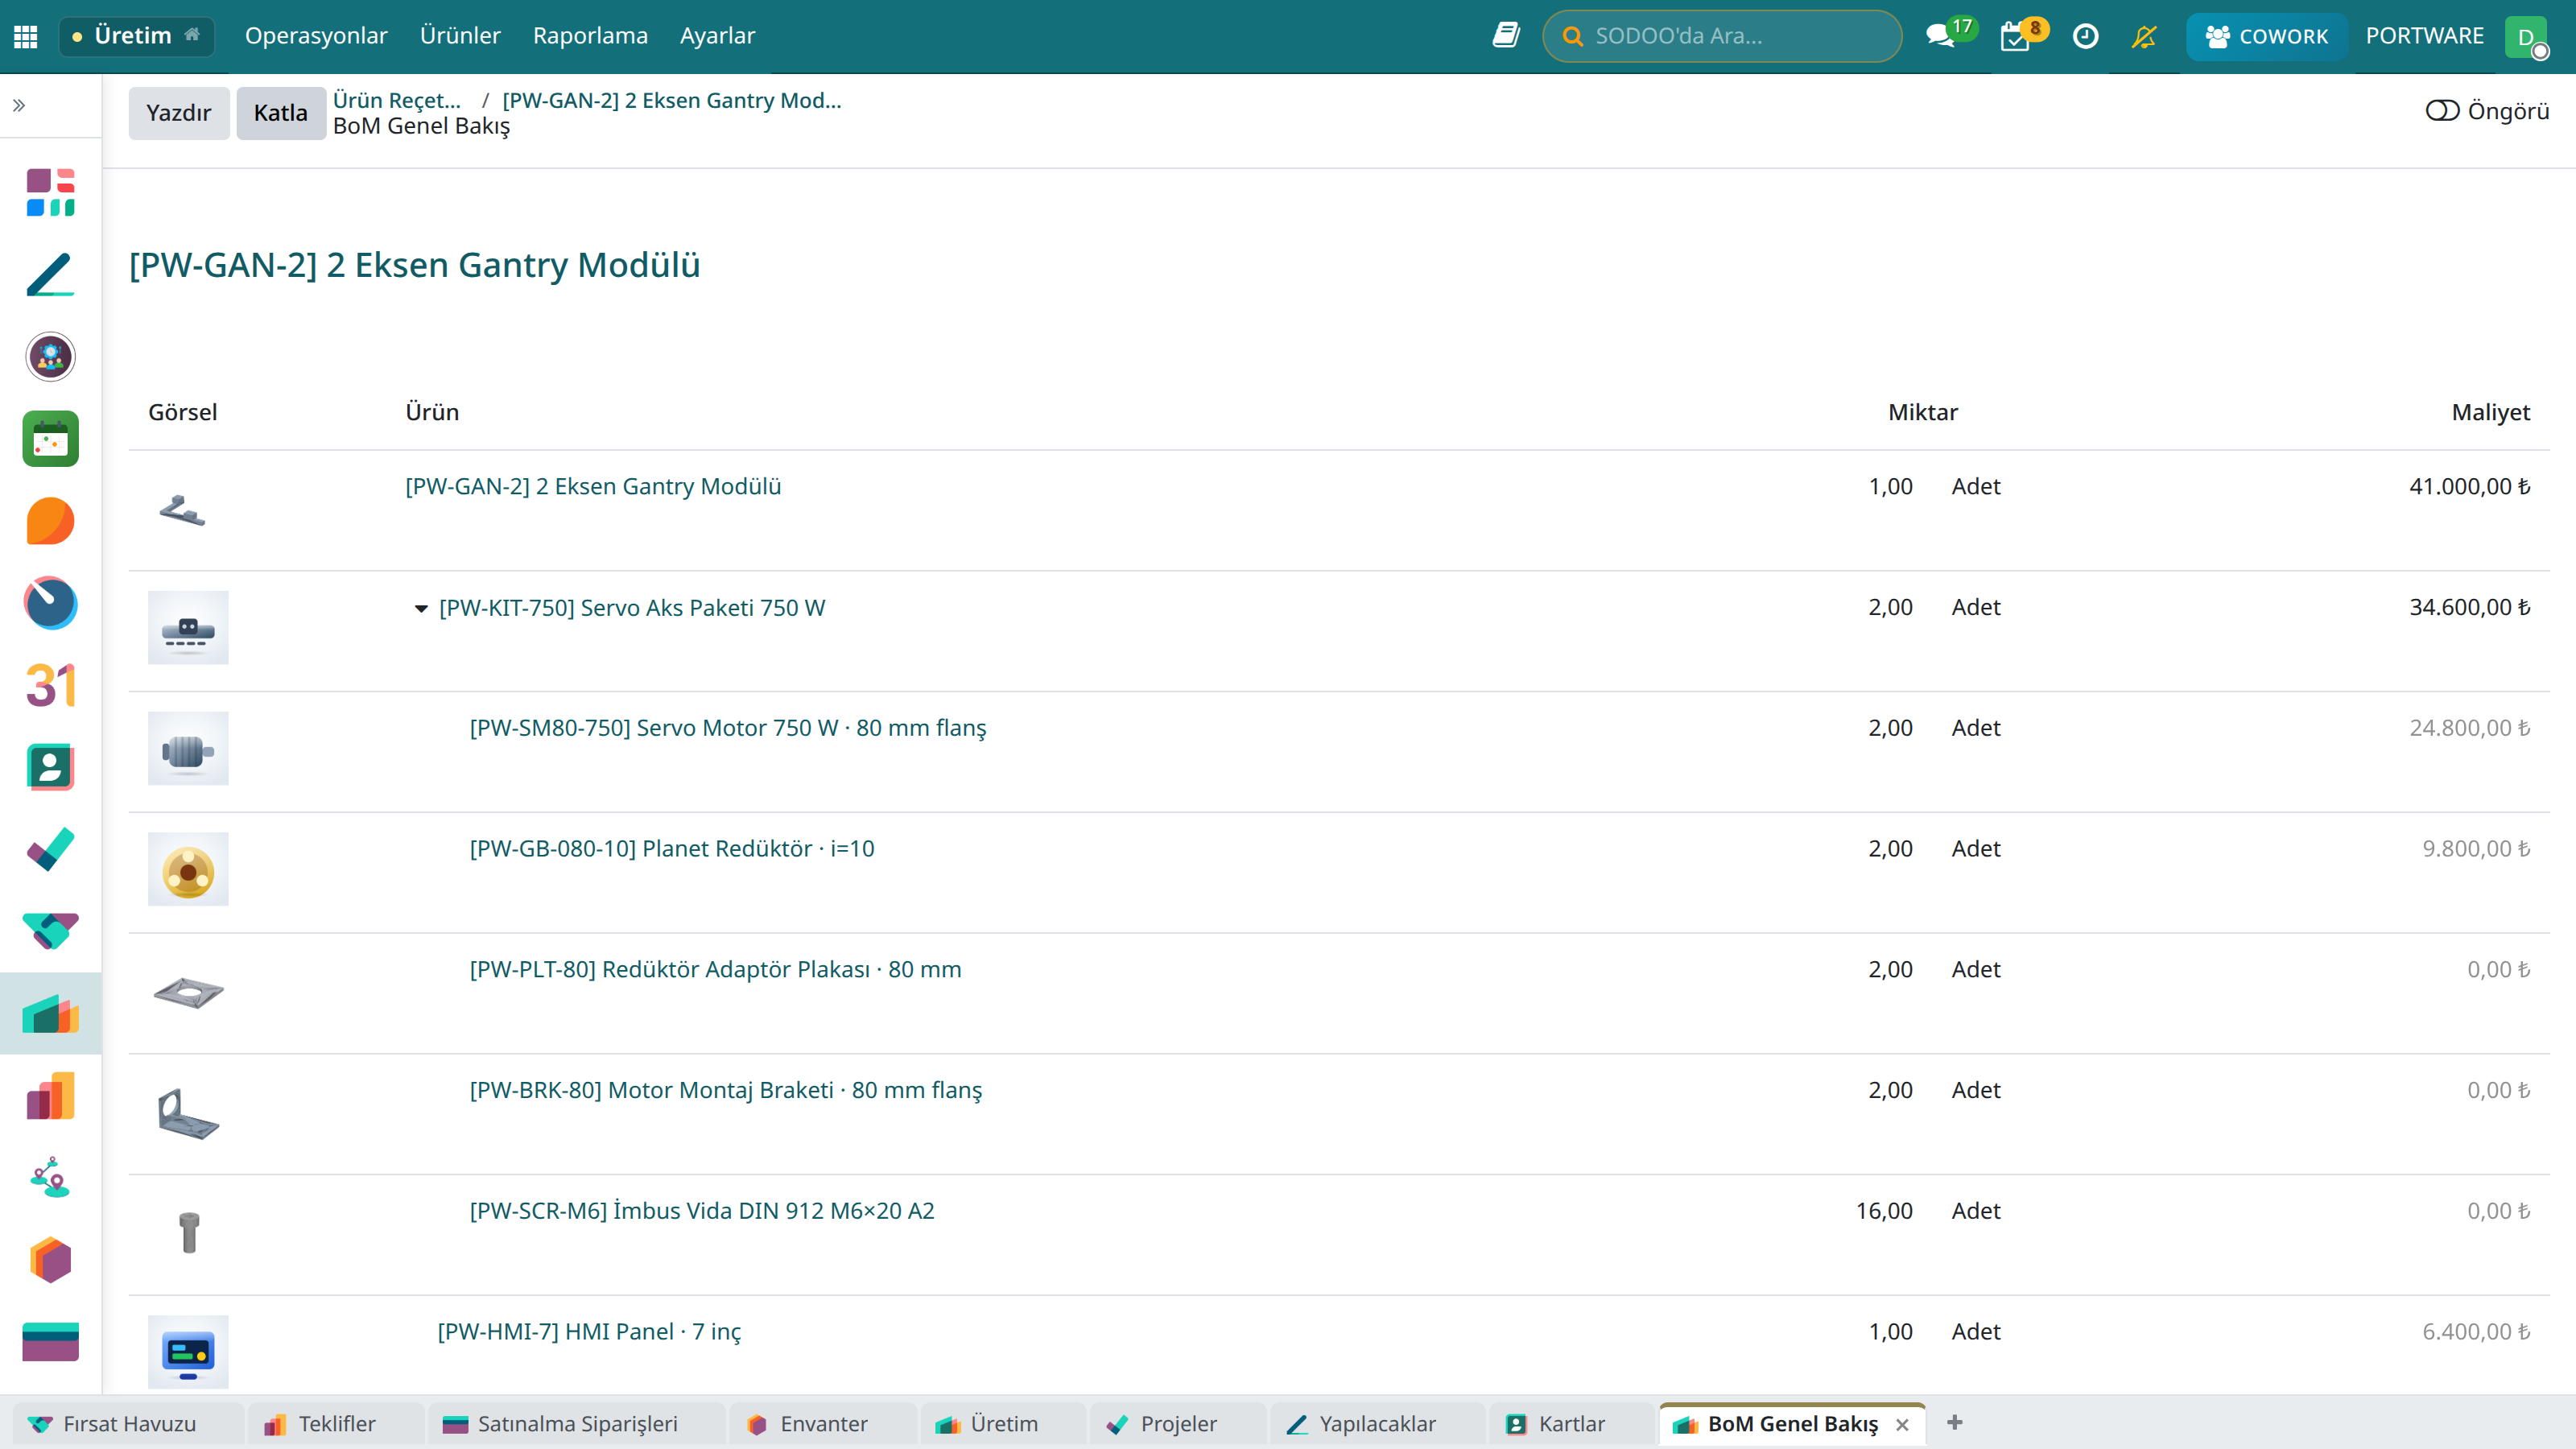Open the knowledge book icon
This screenshot has height=1449, width=2576.
(x=1506, y=36)
